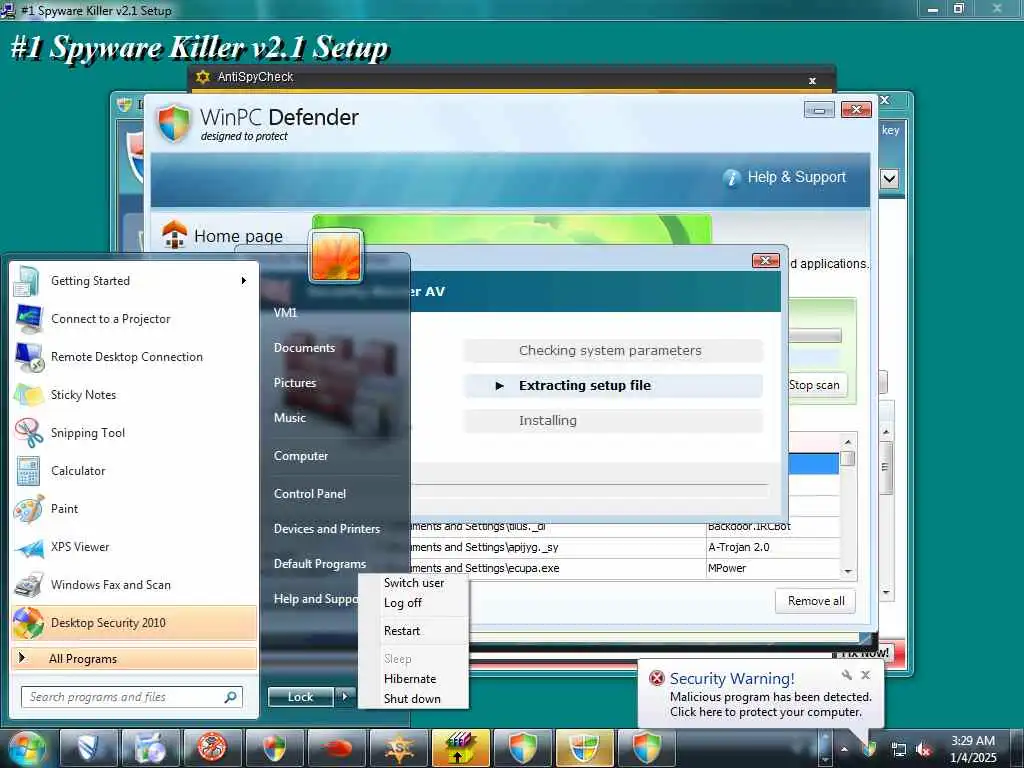Open Devices and Printers
Screen dimensions: 1024x768
[x=327, y=529]
